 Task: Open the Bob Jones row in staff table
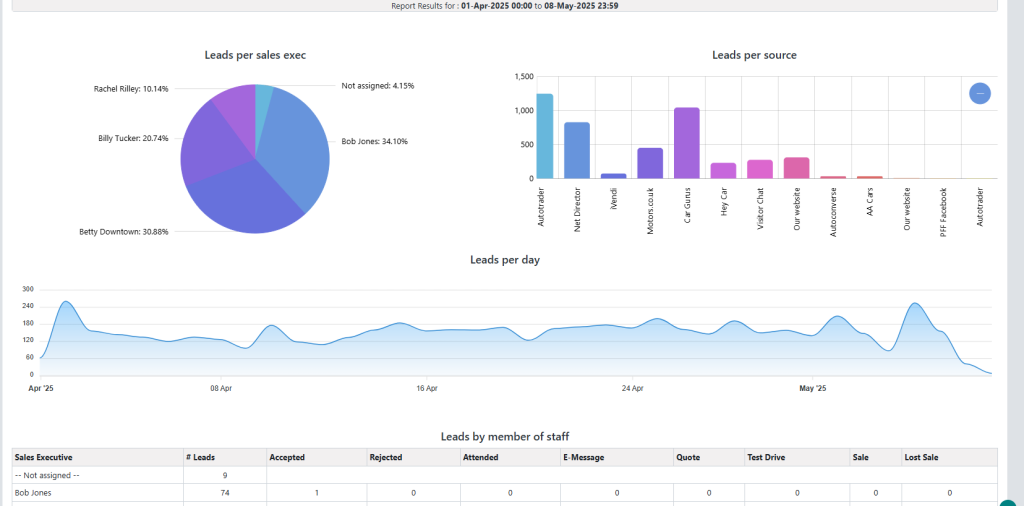point(35,493)
